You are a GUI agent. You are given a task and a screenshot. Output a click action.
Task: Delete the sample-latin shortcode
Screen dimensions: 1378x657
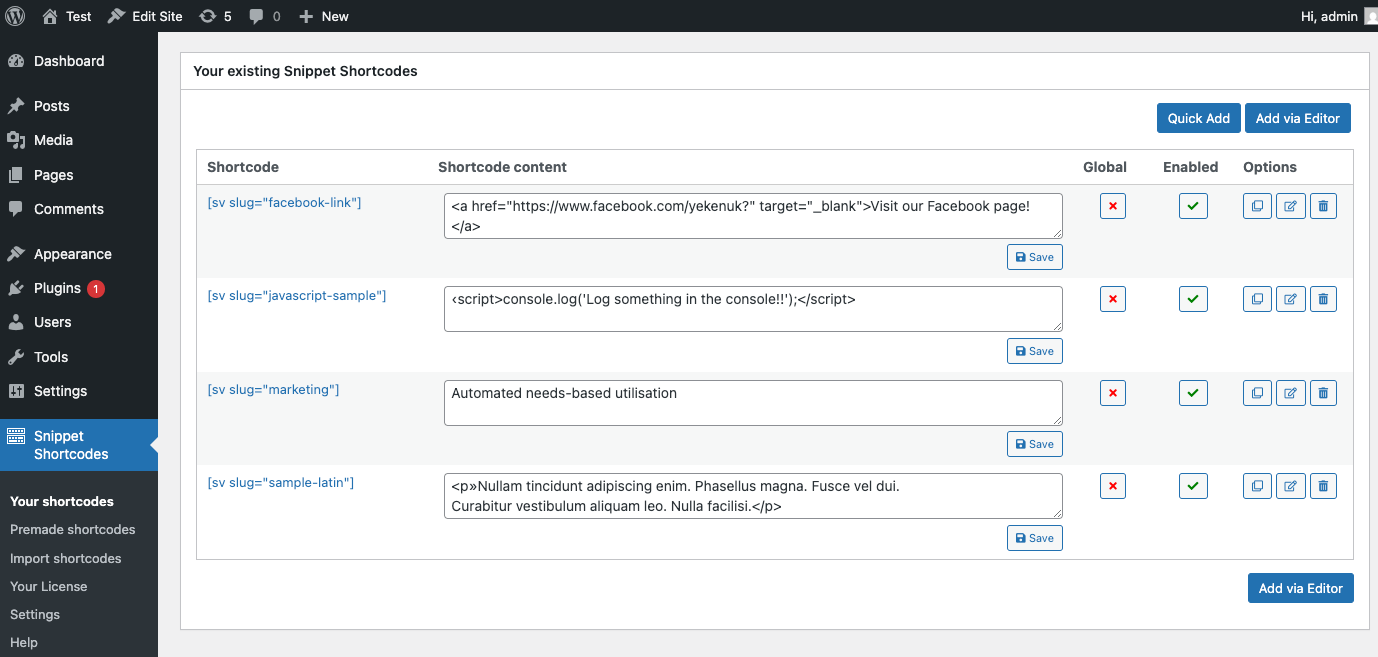pyautogui.click(x=1323, y=486)
